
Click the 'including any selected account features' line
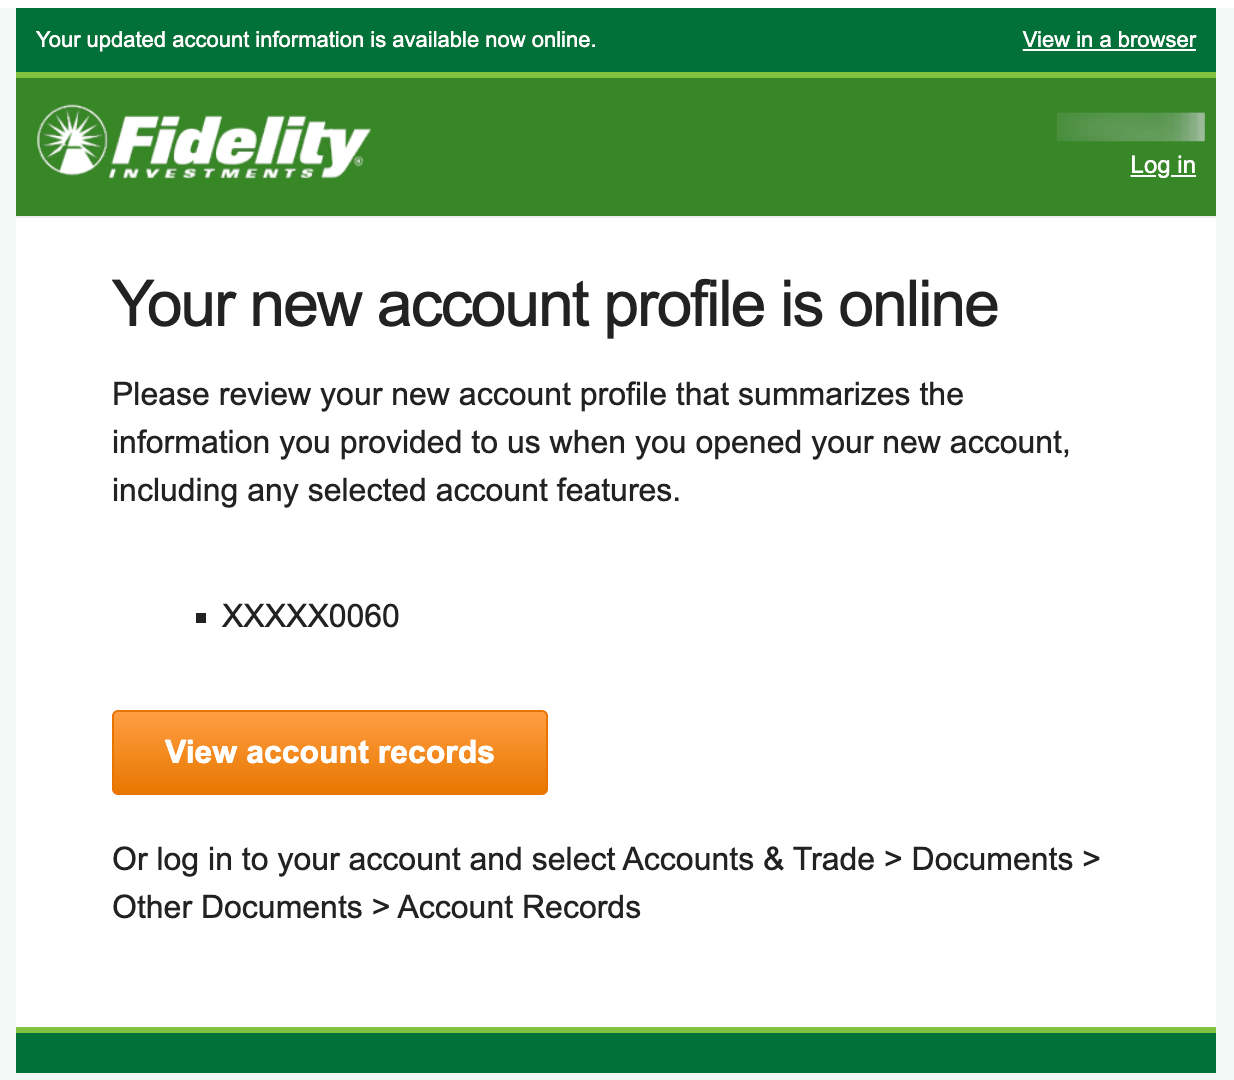tap(396, 490)
